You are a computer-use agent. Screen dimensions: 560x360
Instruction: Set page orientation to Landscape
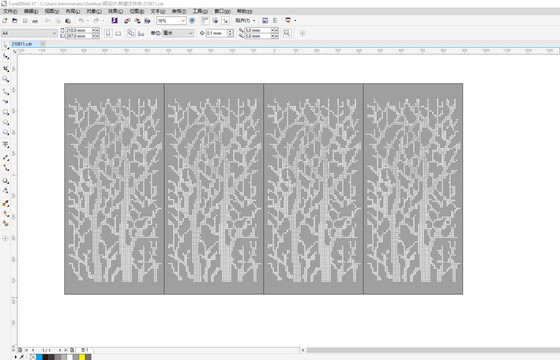[118, 33]
